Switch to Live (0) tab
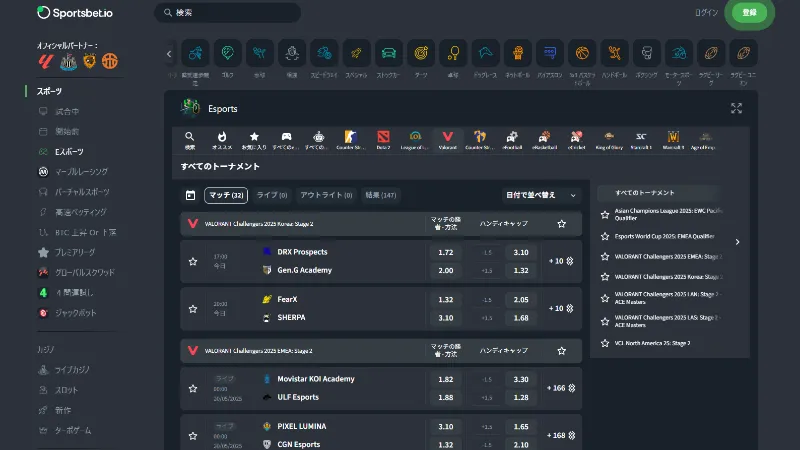The width and height of the screenshot is (800, 450). 271,195
